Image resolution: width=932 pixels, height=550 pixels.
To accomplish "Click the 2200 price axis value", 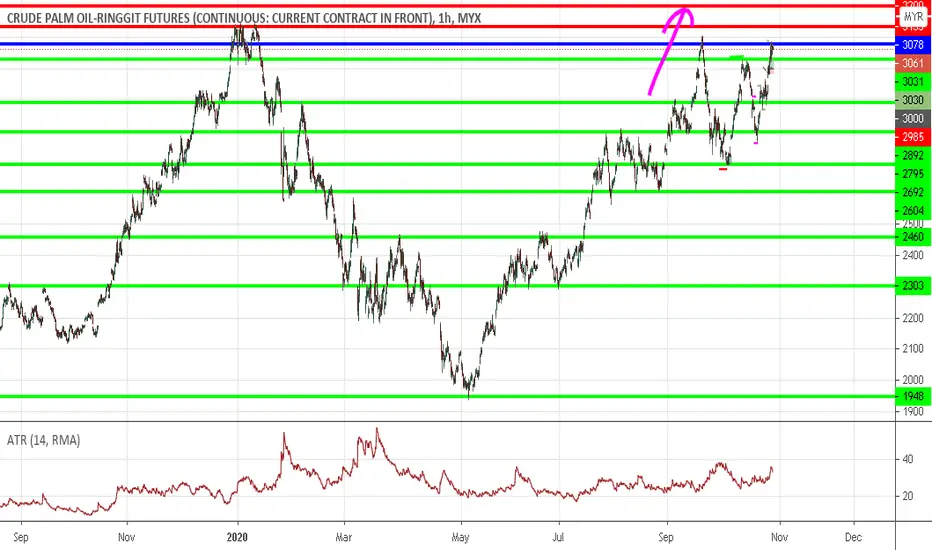I will [x=913, y=318].
